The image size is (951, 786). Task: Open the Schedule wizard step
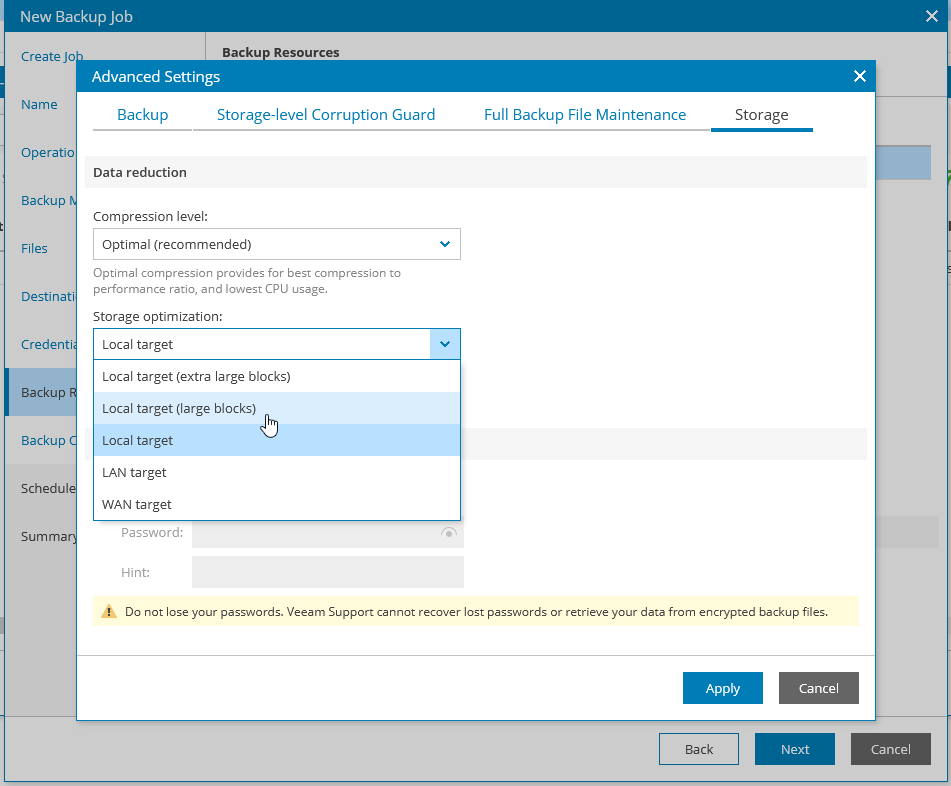point(47,488)
